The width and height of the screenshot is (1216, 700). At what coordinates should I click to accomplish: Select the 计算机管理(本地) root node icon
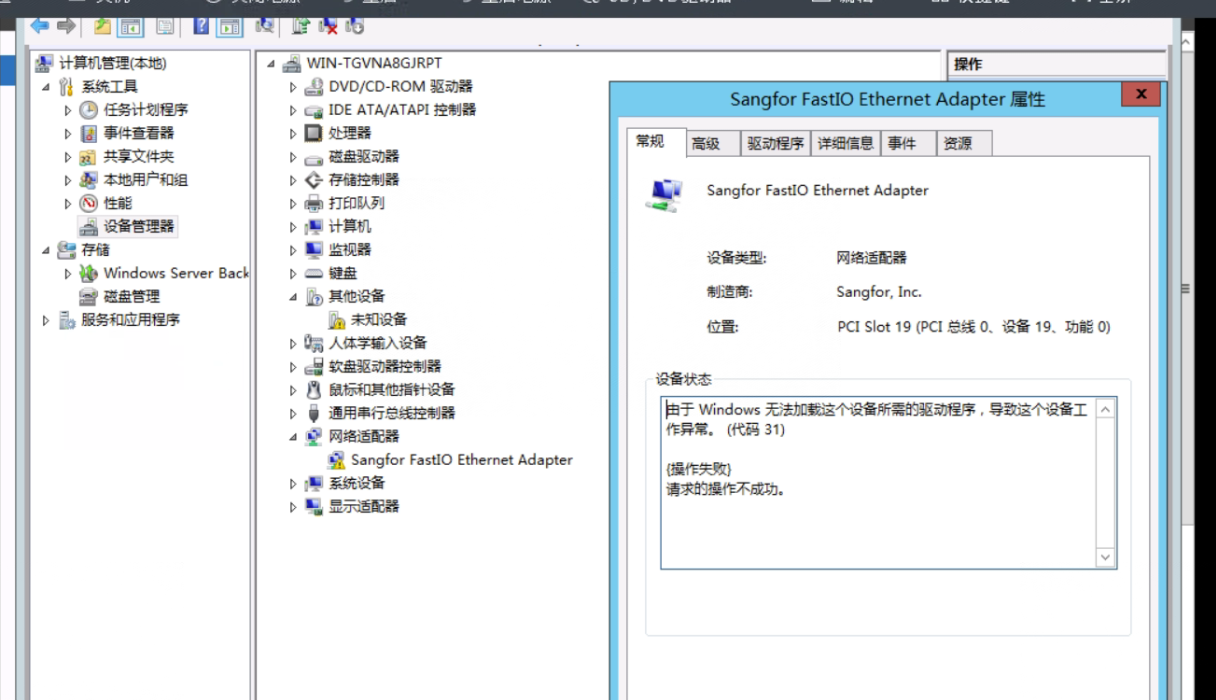45,63
